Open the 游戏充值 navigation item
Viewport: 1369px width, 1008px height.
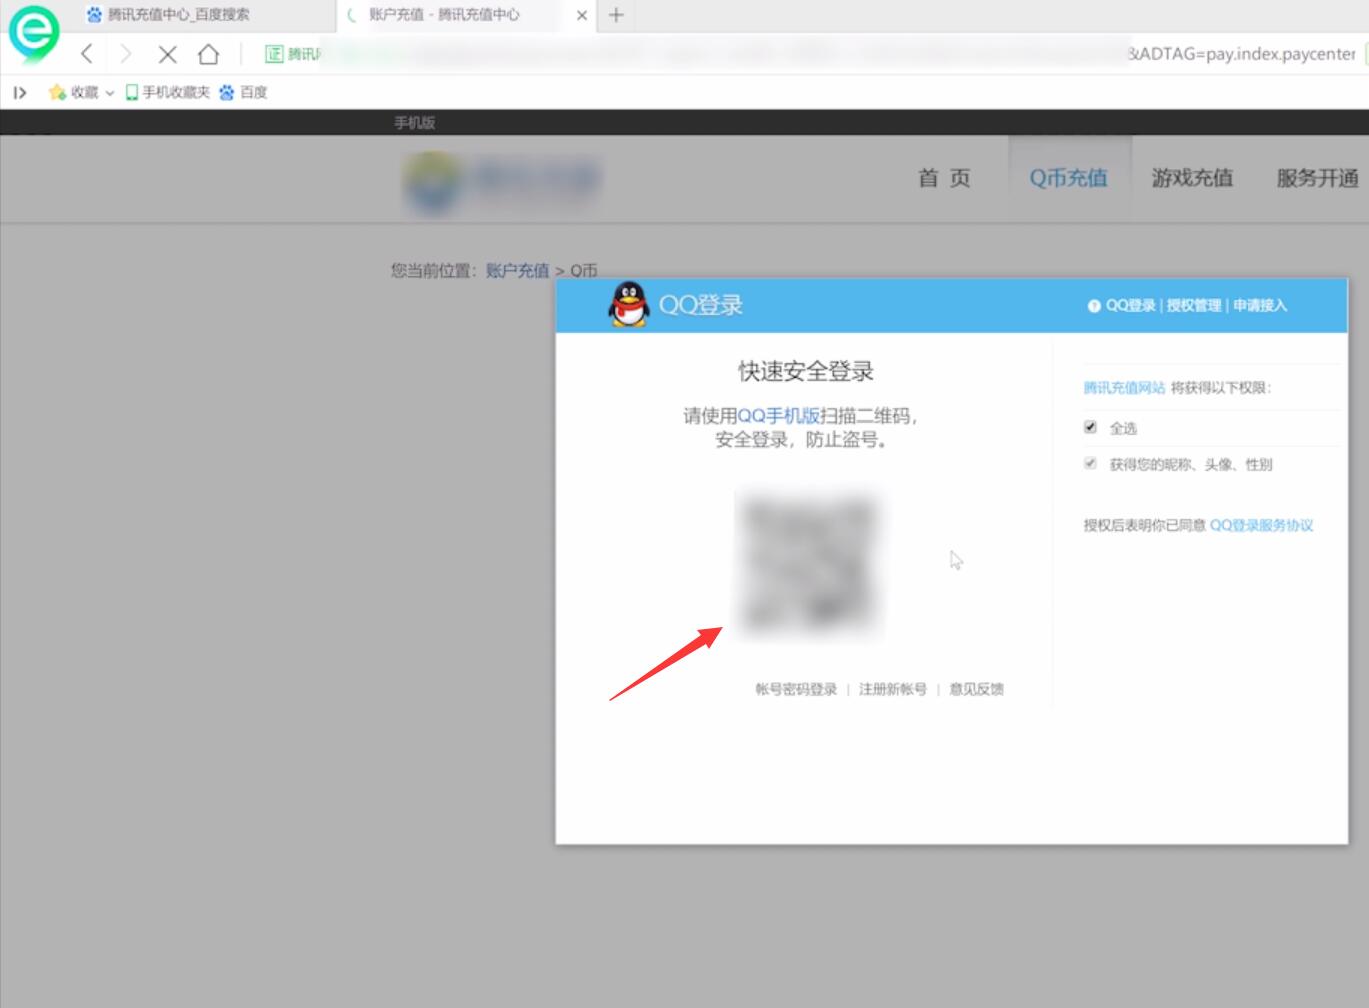1192,178
